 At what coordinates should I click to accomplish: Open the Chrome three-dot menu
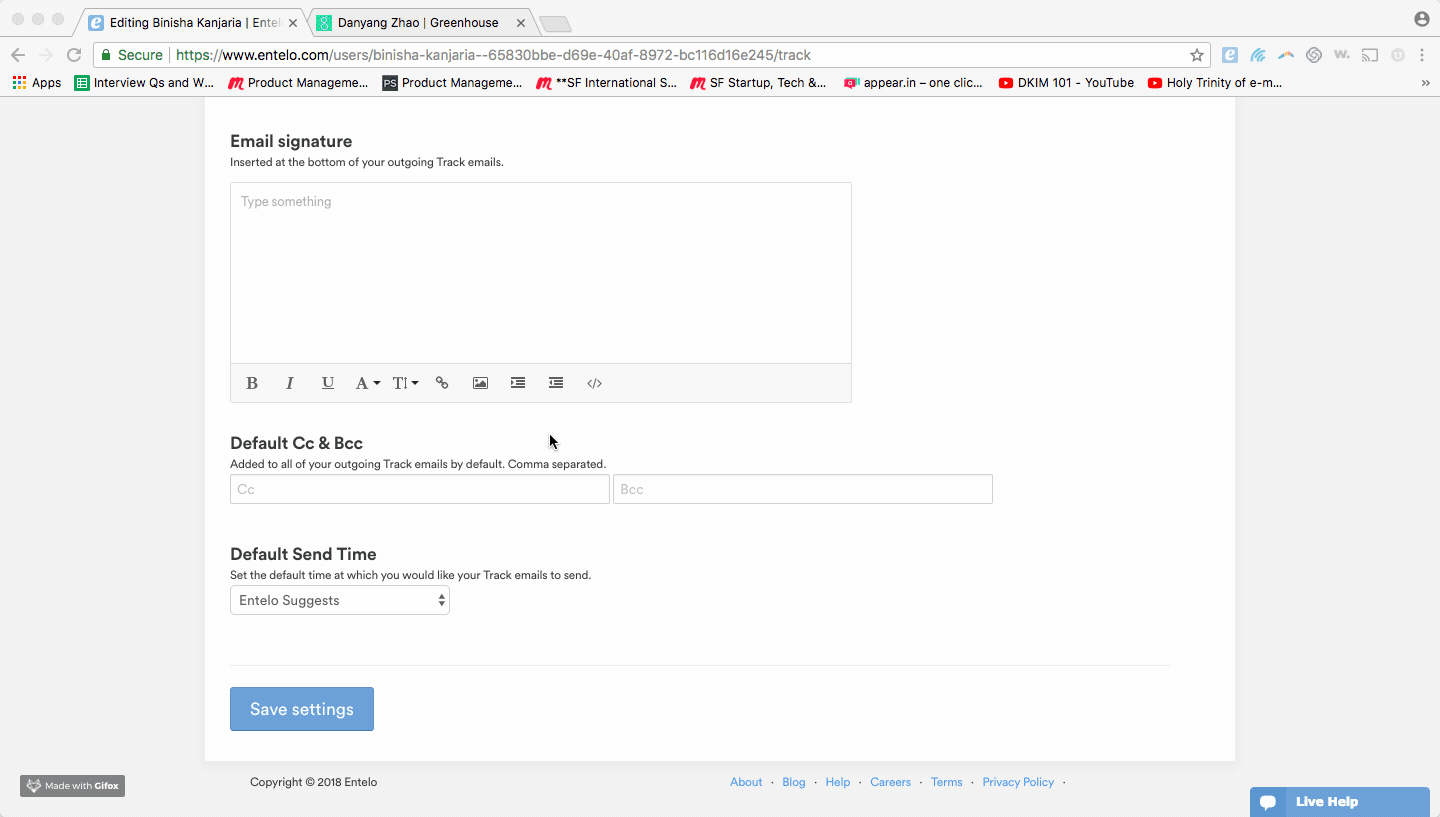[x=1422, y=55]
